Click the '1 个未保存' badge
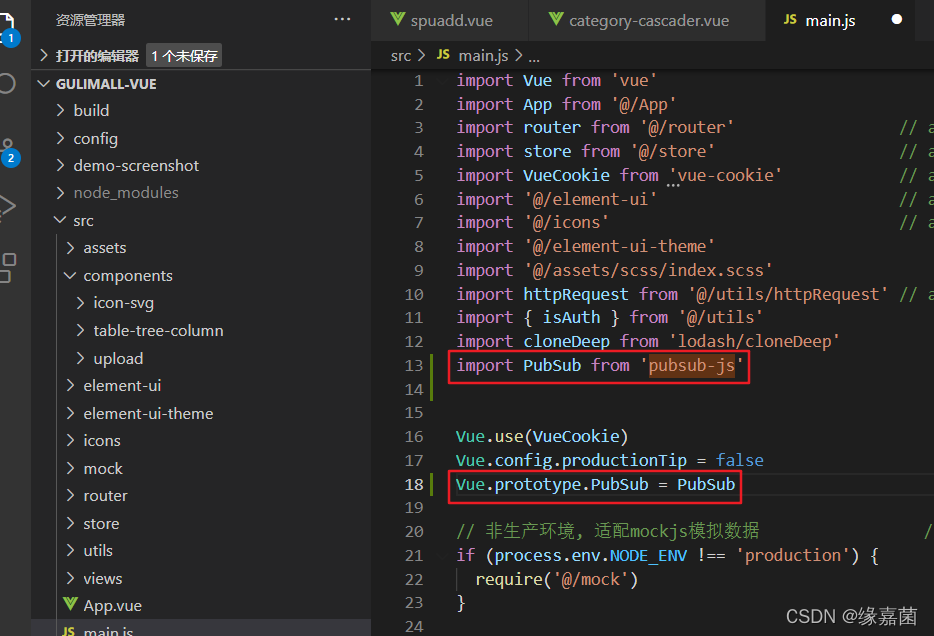The height and width of the screenshot is (636, 934). 184,55
